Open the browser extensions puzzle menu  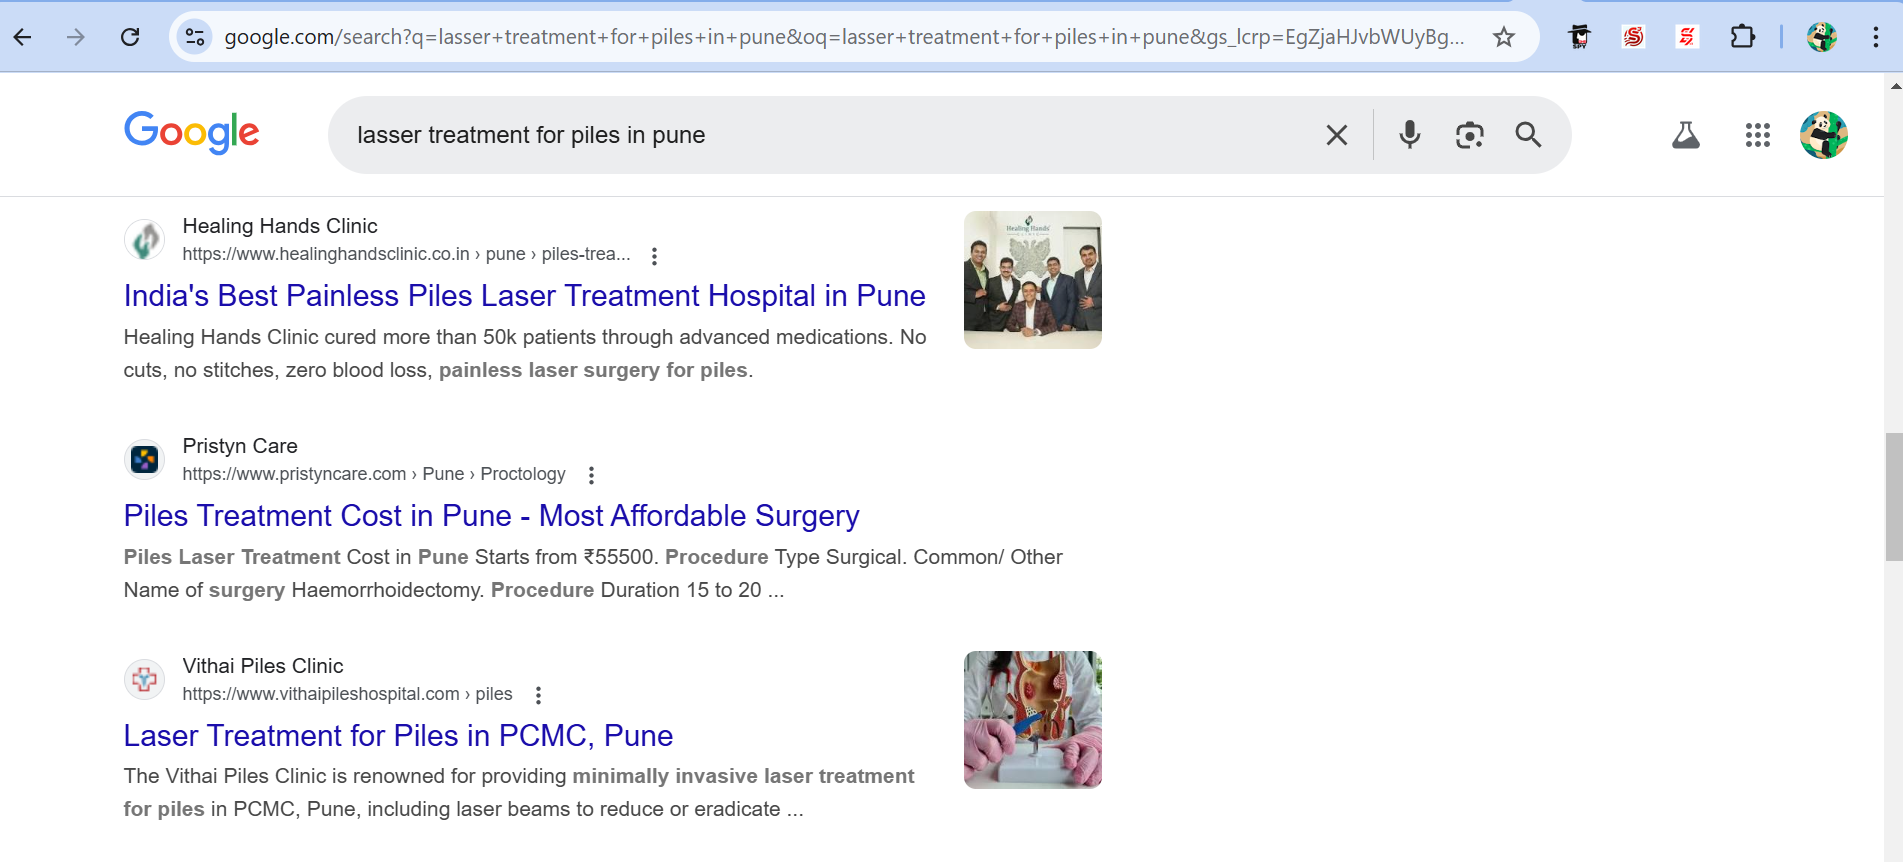coord(1742,37)
